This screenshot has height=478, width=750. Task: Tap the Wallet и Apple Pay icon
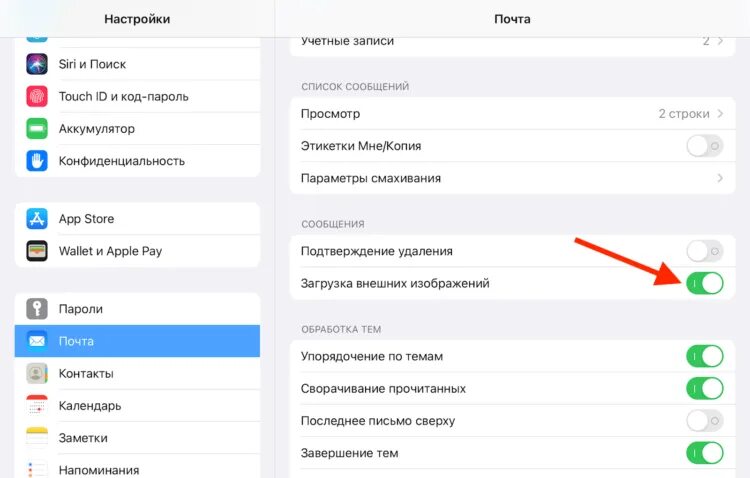(38, 251)
